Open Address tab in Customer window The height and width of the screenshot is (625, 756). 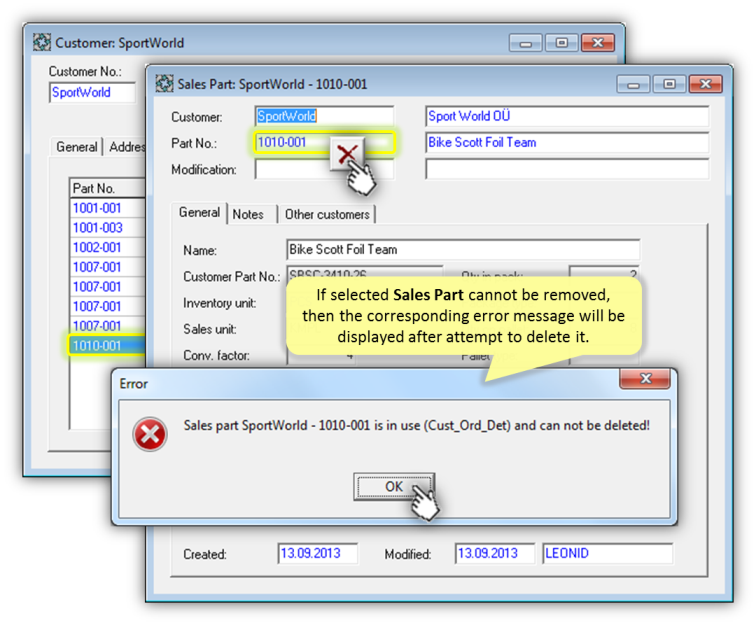[126, 147]
